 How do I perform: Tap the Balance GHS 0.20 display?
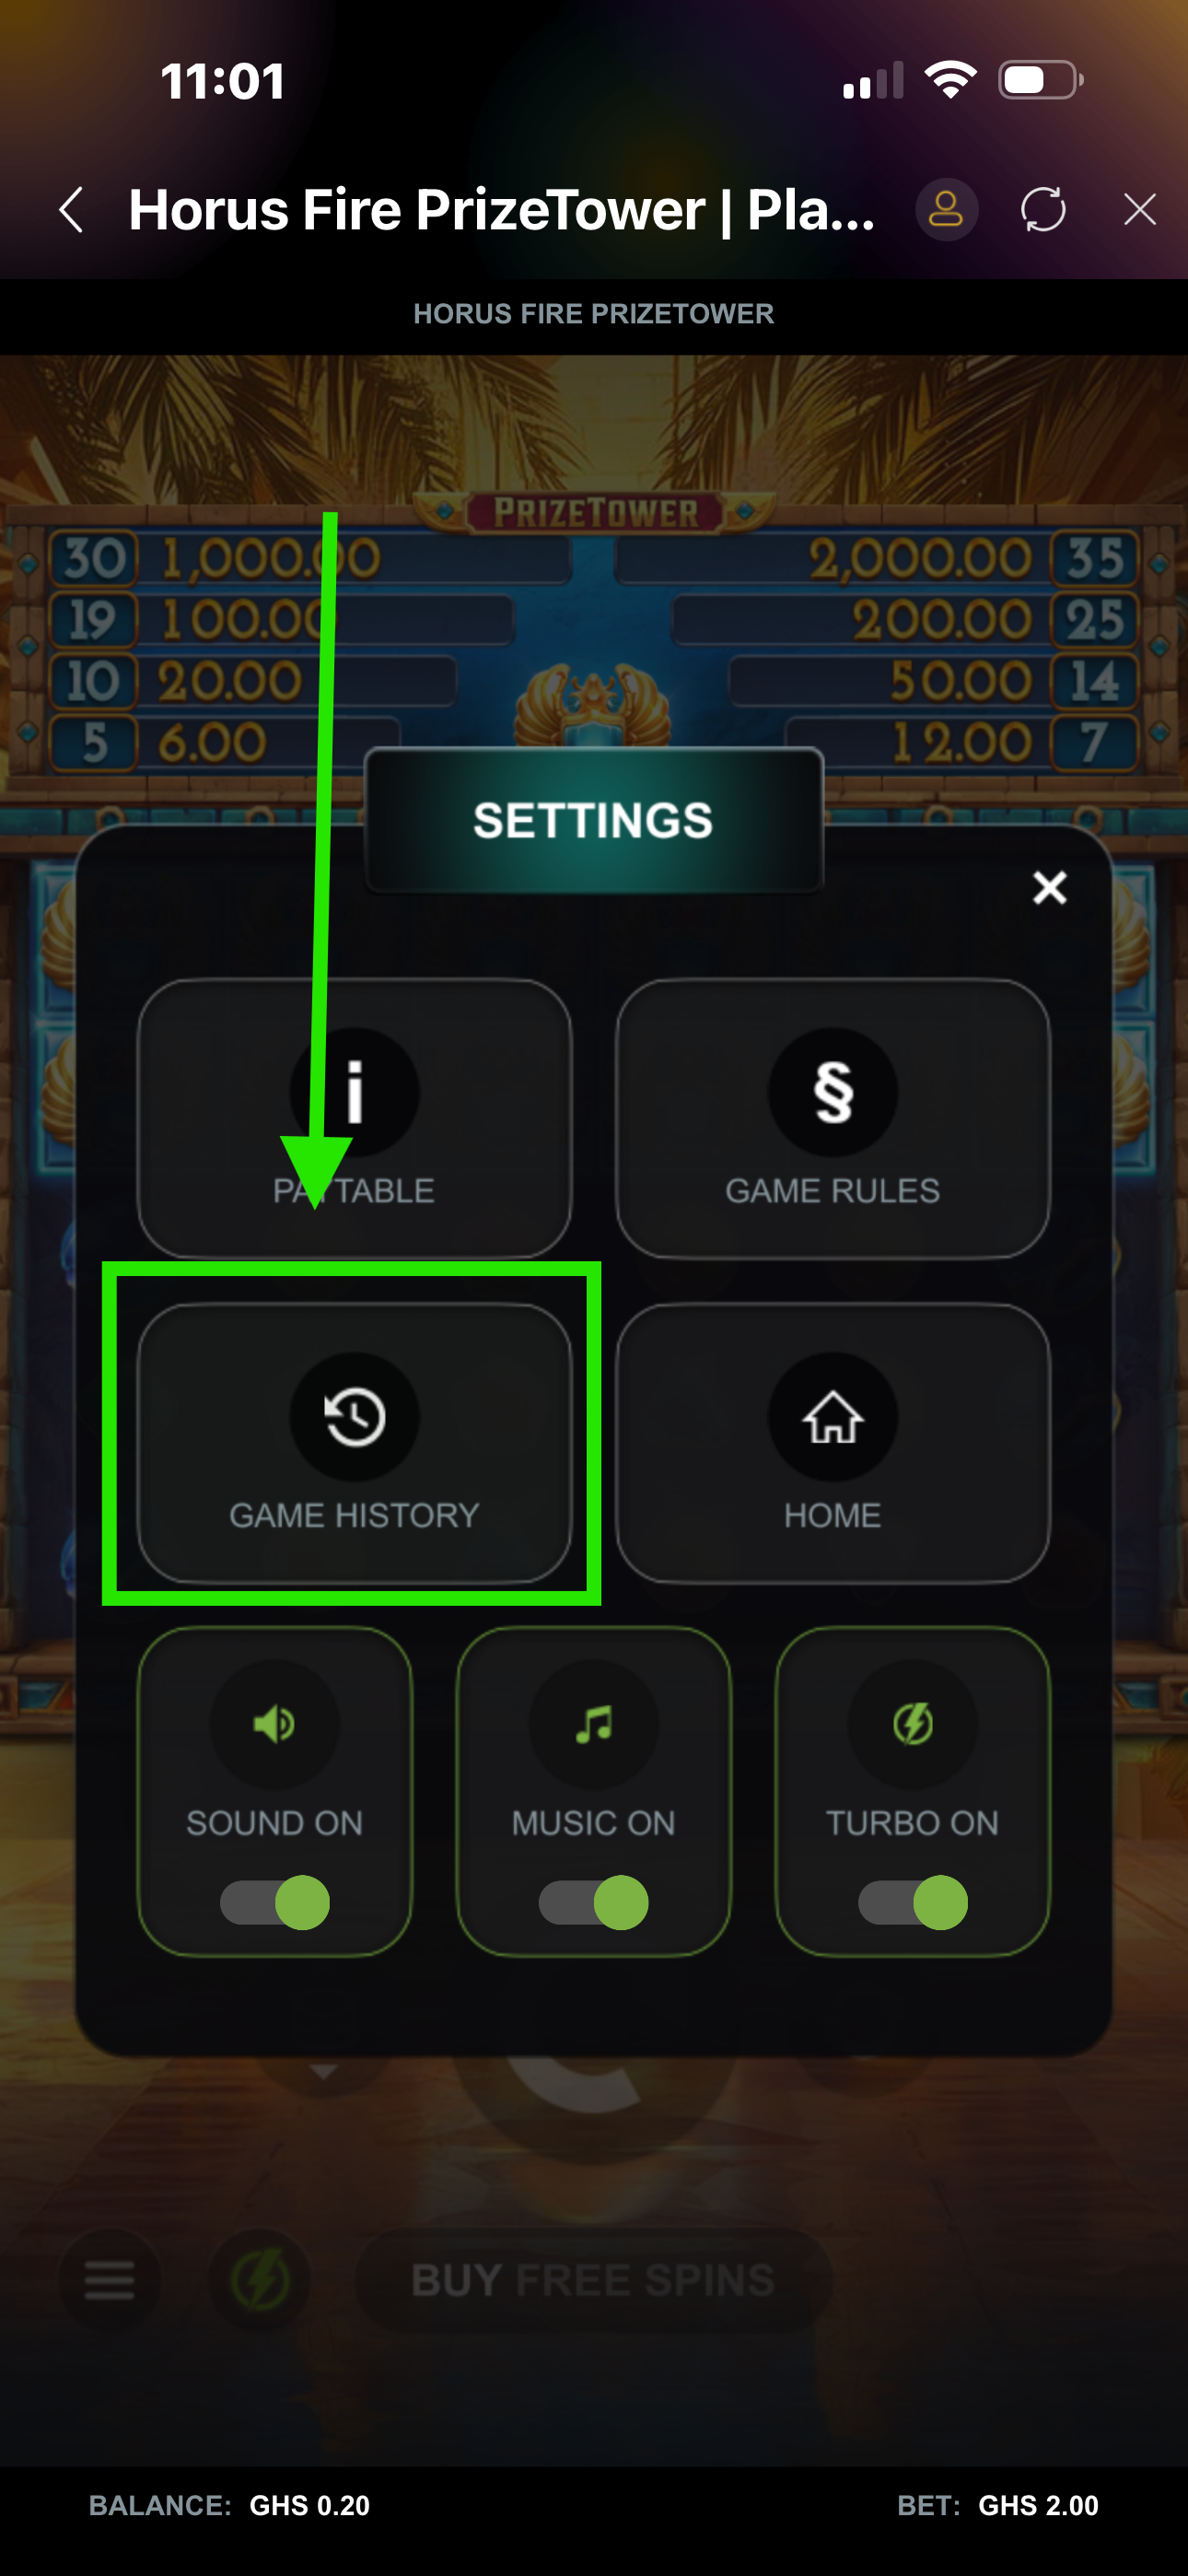click(x=229, y=2505)
